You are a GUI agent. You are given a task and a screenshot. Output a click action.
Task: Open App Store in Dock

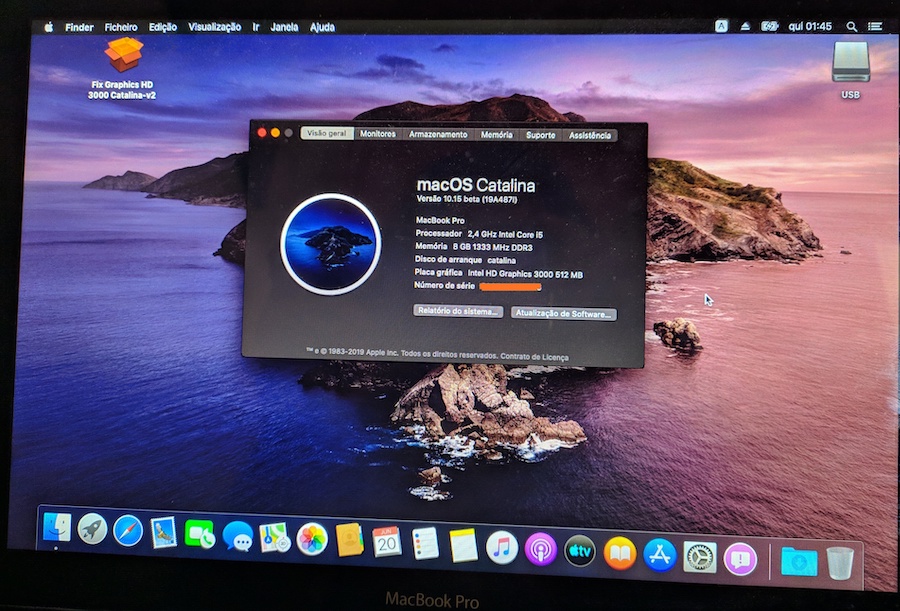tap(660, 555)
